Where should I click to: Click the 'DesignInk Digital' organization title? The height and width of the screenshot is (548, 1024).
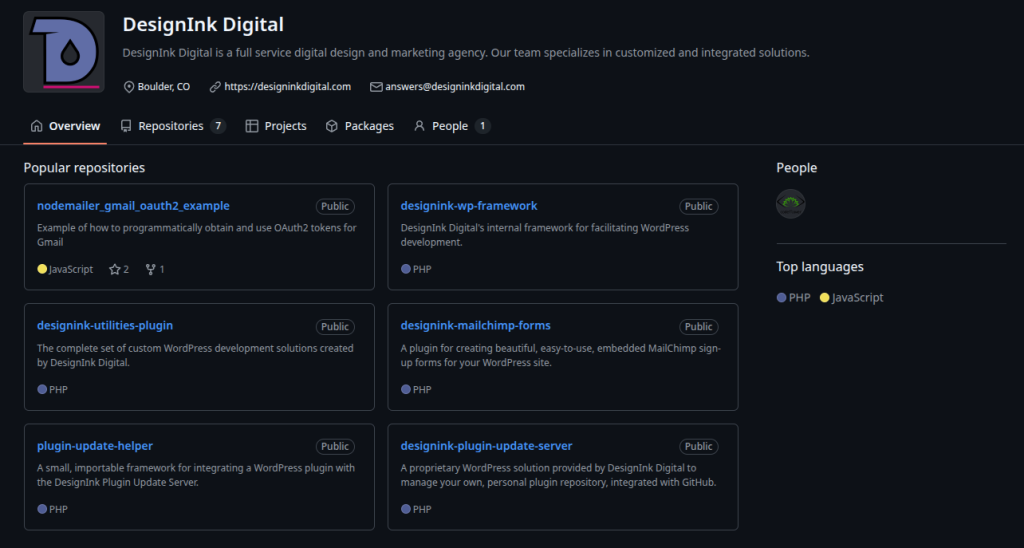[203, 25]
